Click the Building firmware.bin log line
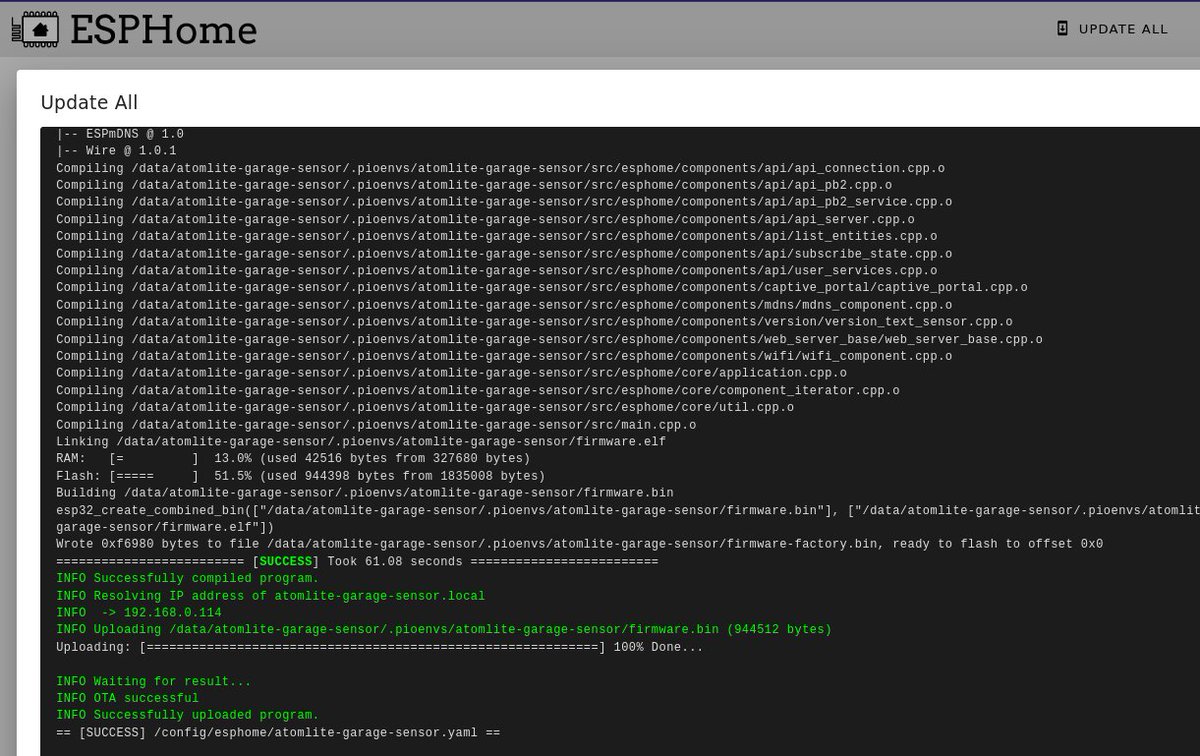Image resolution: width=1200 pixels, height=756 pixels. 365,493
